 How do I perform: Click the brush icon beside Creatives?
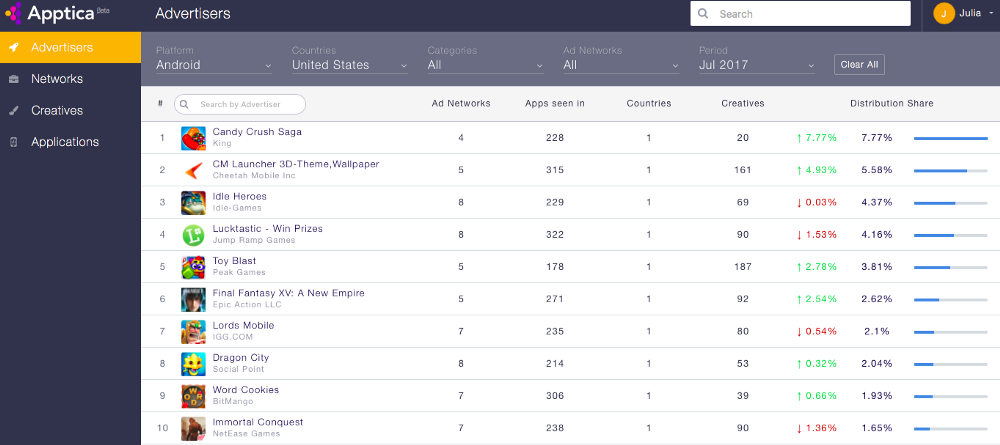tap(13, 110)
